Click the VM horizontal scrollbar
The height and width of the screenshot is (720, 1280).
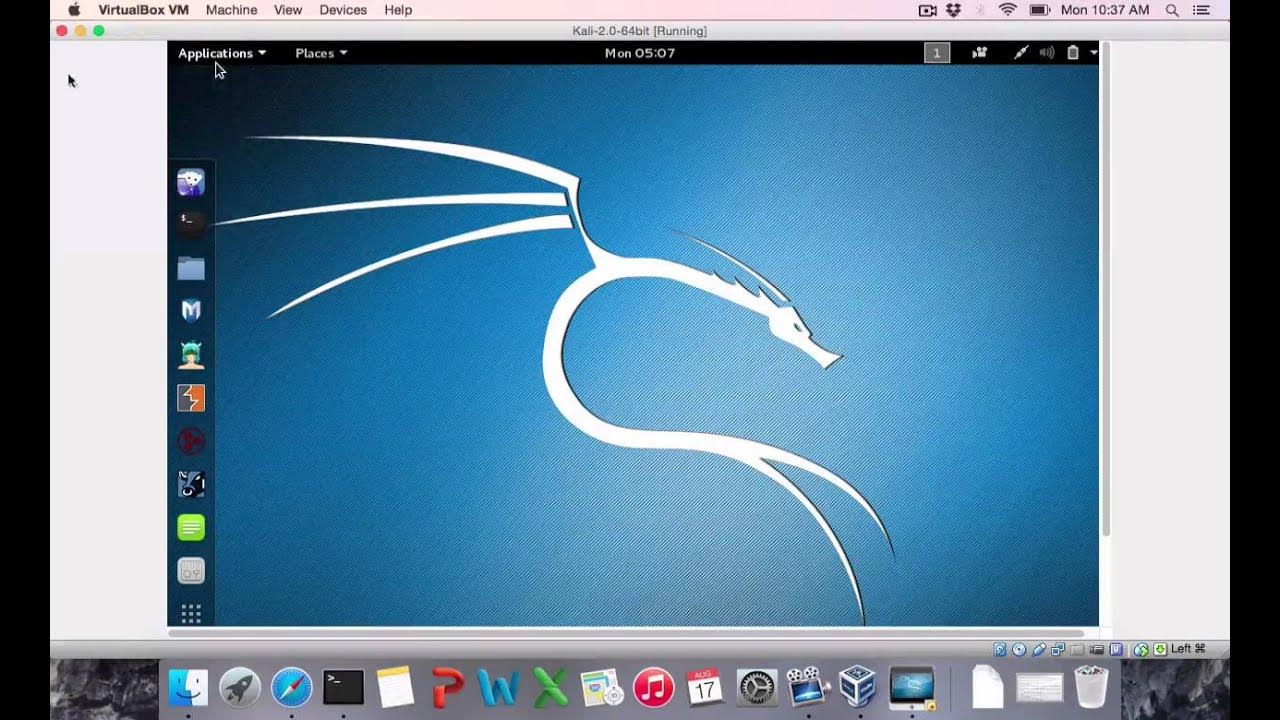[628, 633]
